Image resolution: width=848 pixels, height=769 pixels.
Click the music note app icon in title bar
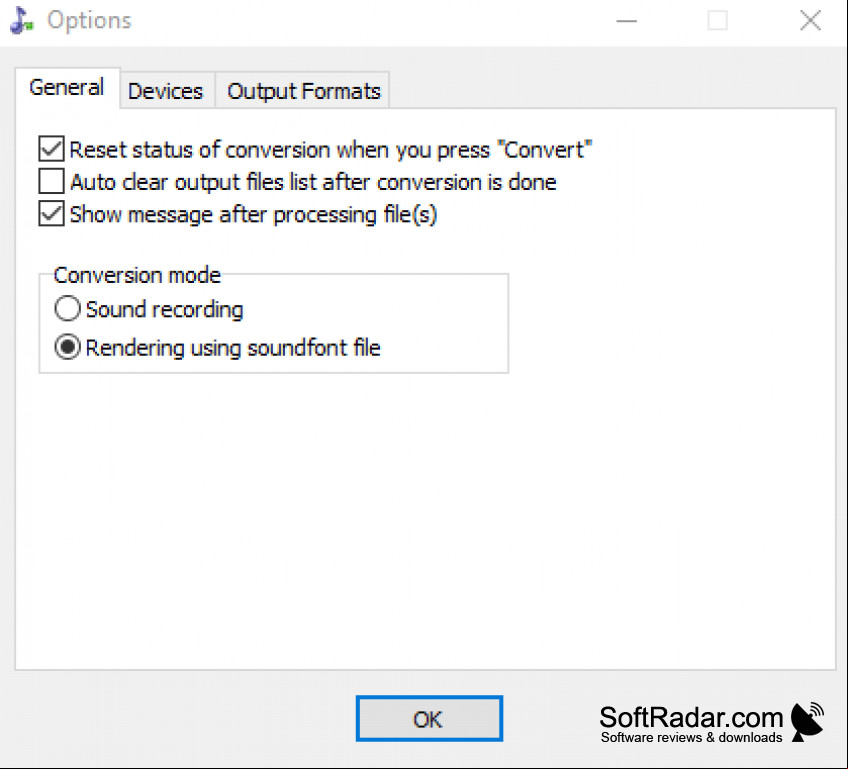point(22,21)
